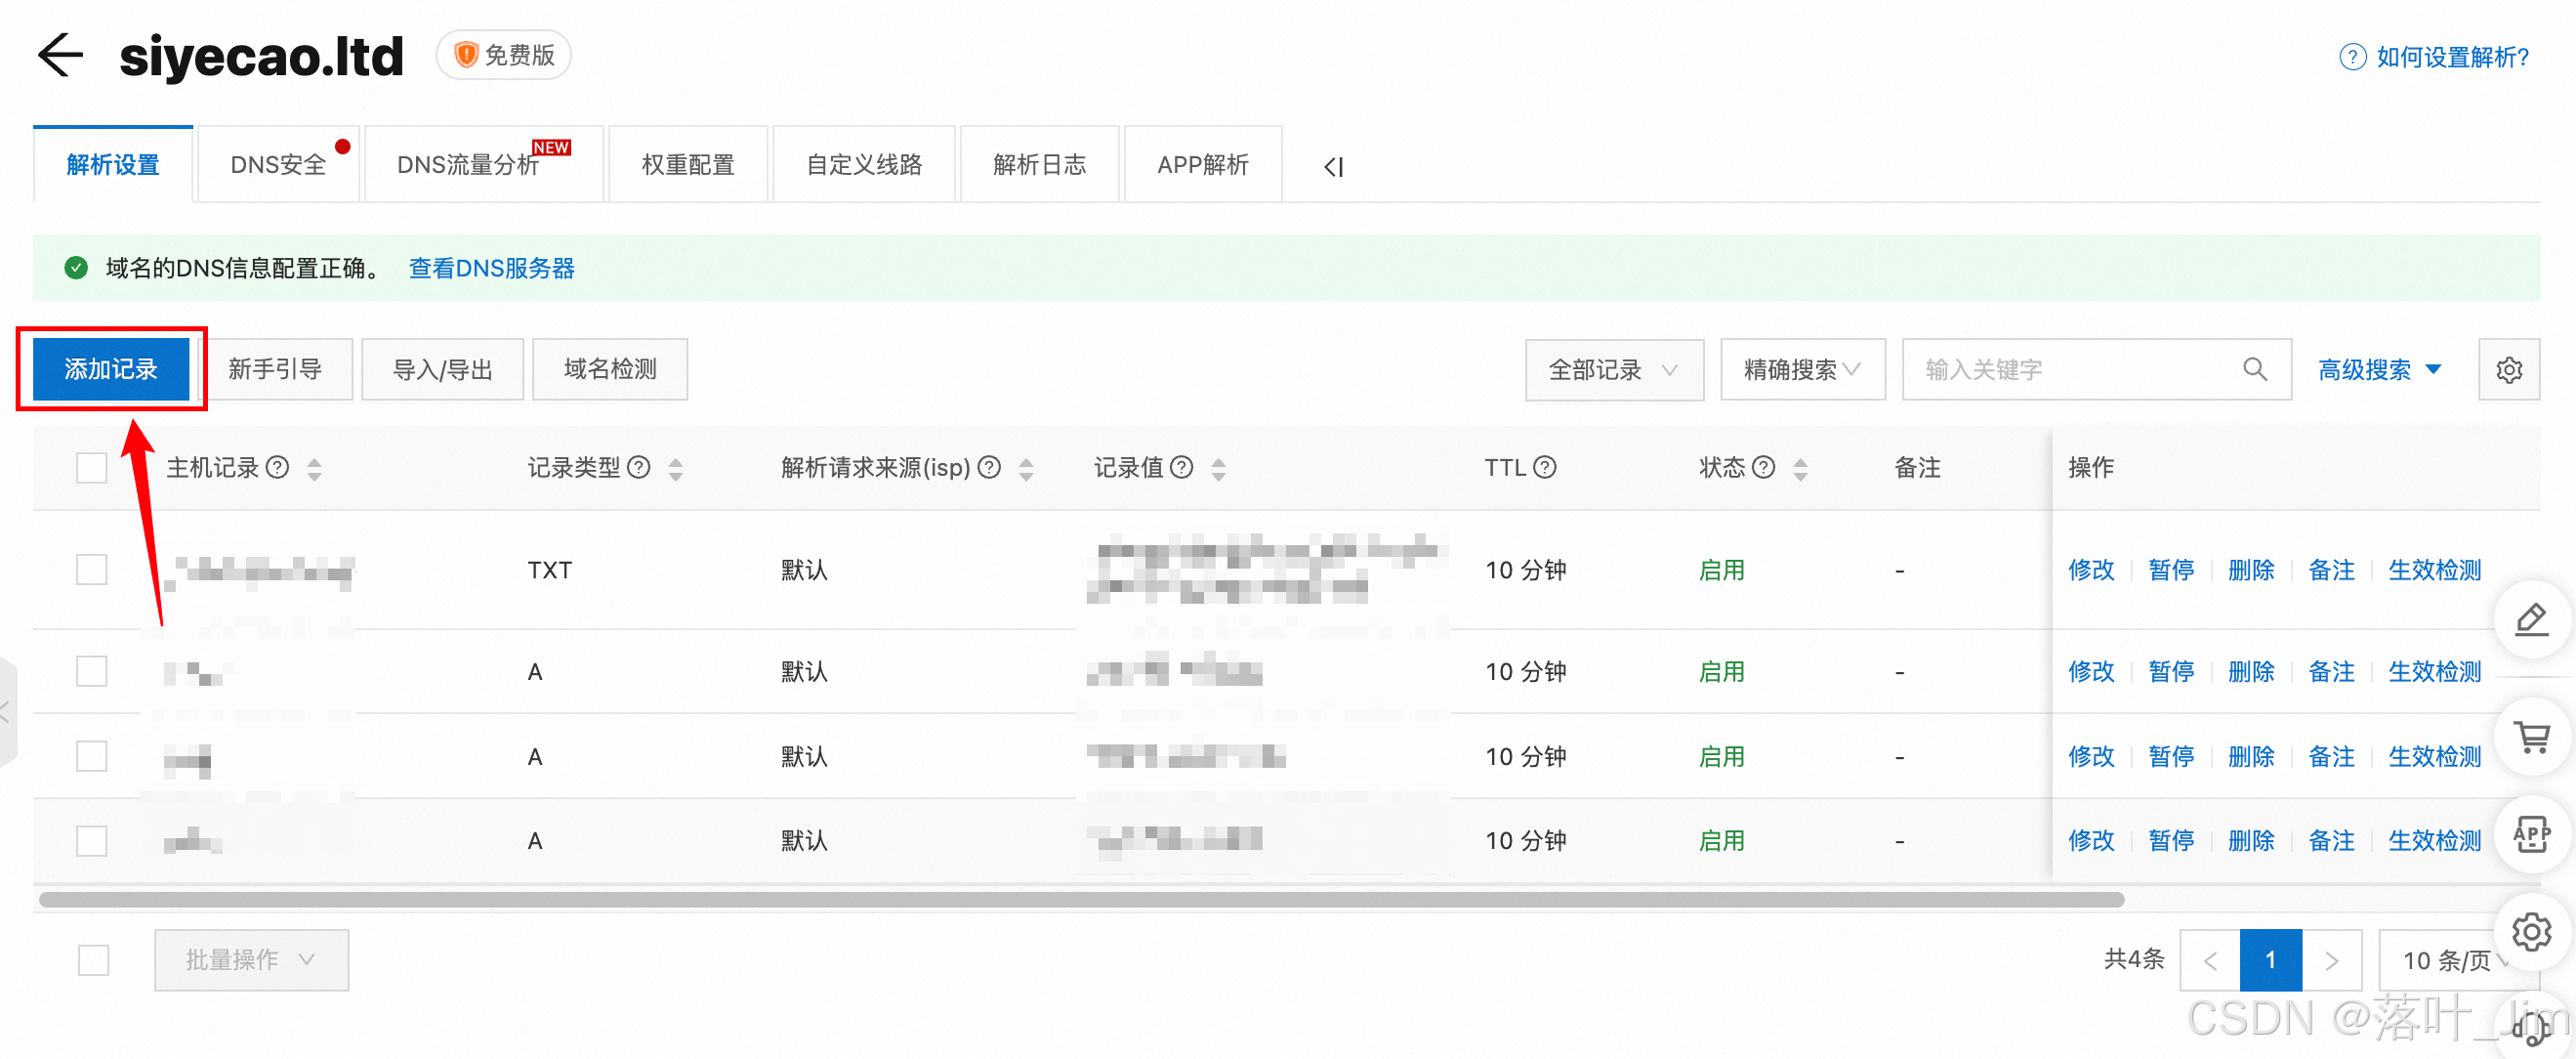
Task: Click the back arrow beside siyecao.ltd
Action: (60, 55)
